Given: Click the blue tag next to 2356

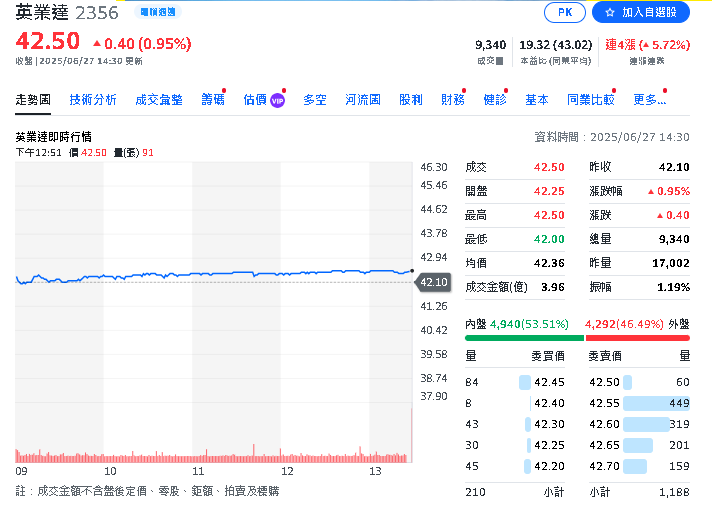Looking at the screenshot, I should (x=158, y=12).
